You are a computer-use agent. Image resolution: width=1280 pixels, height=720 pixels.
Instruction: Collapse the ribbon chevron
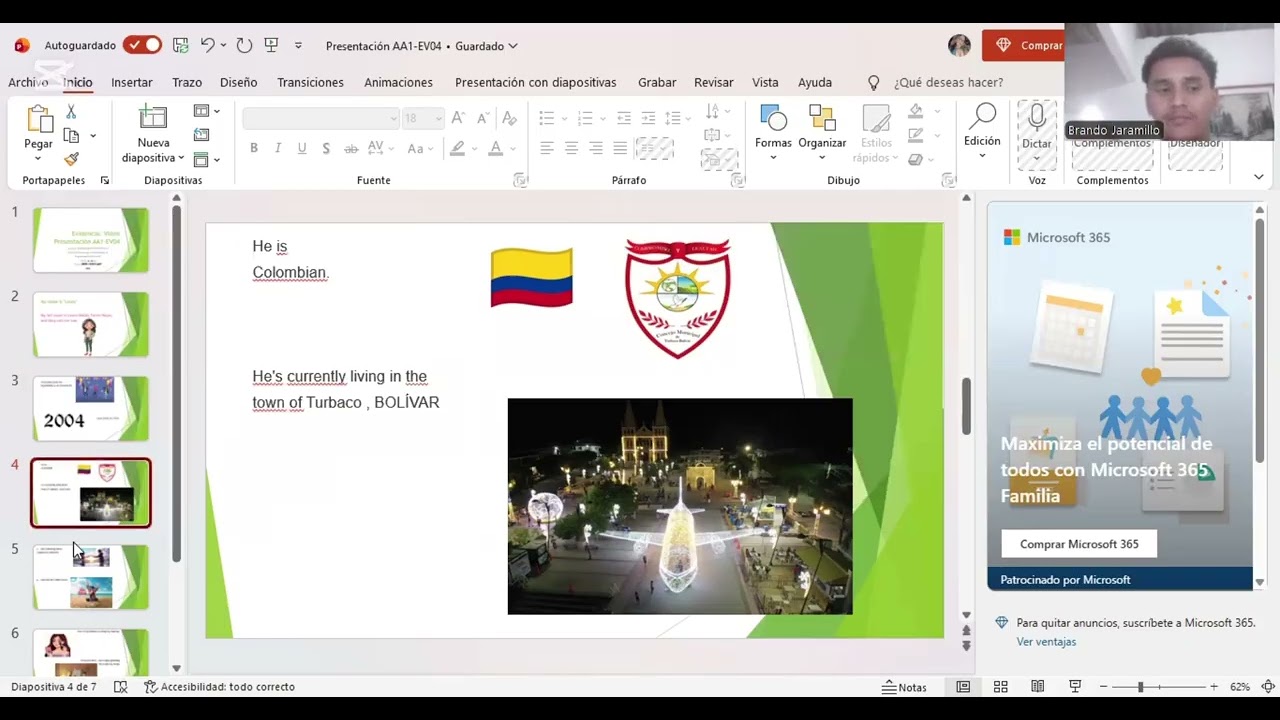[x=1259, y=177]
